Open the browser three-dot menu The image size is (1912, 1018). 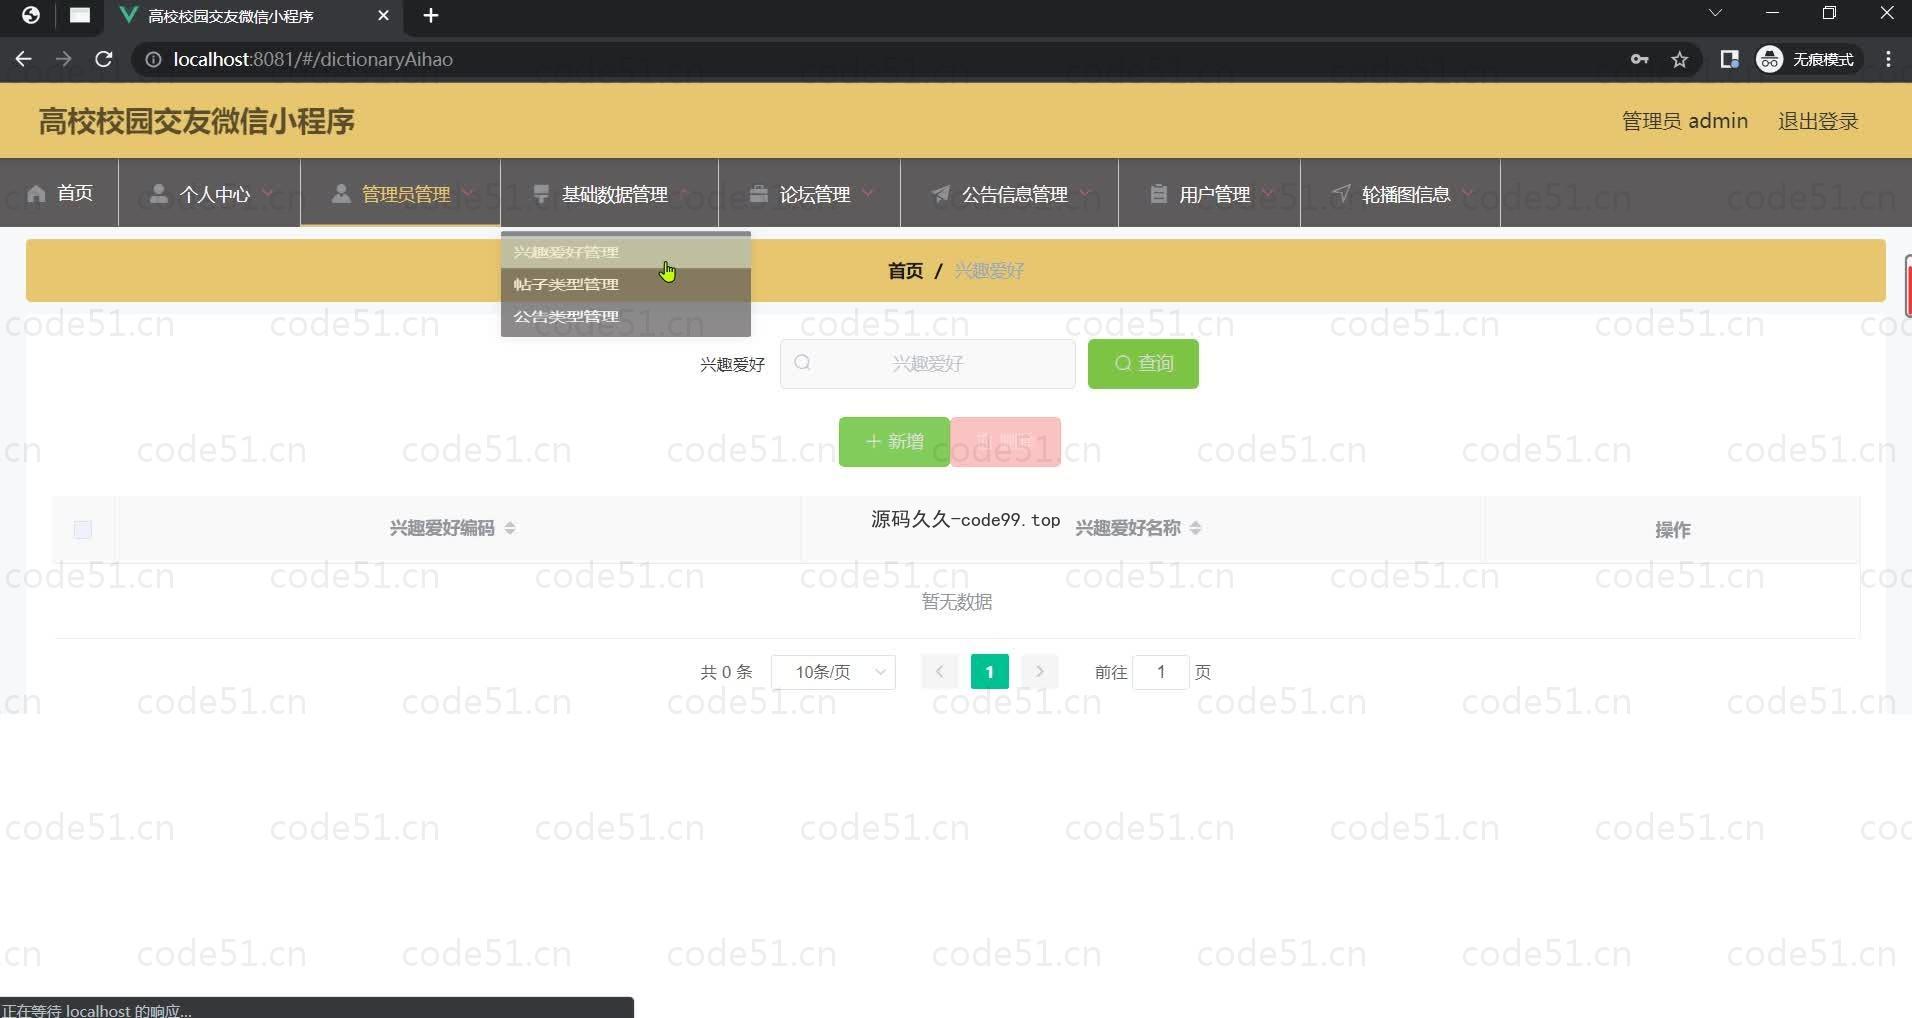pyautogui.click(x=1888, y=59)
